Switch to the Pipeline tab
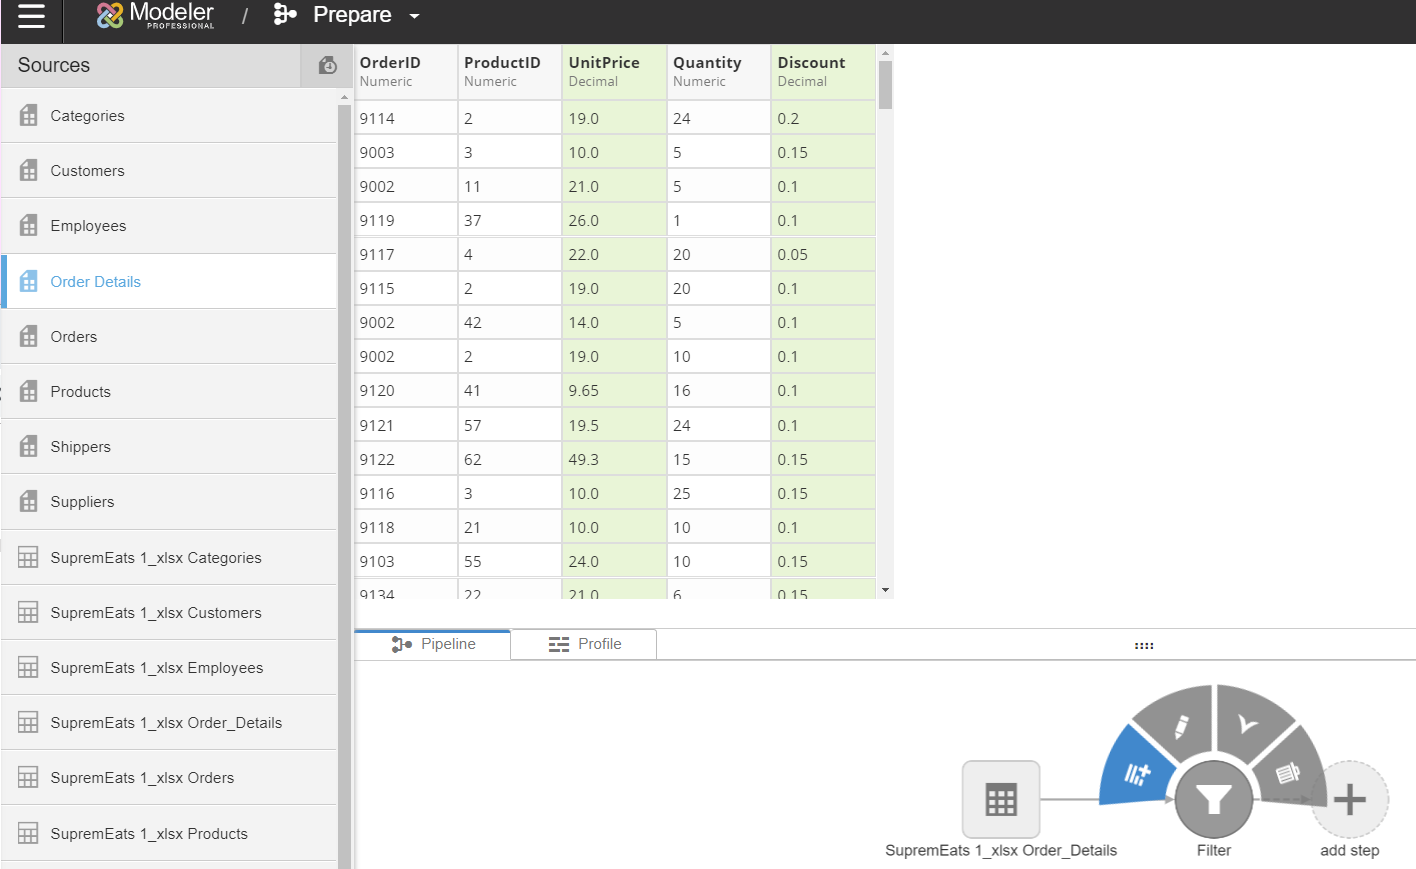The image size is (1416, 869). click(x=433, y=644)
